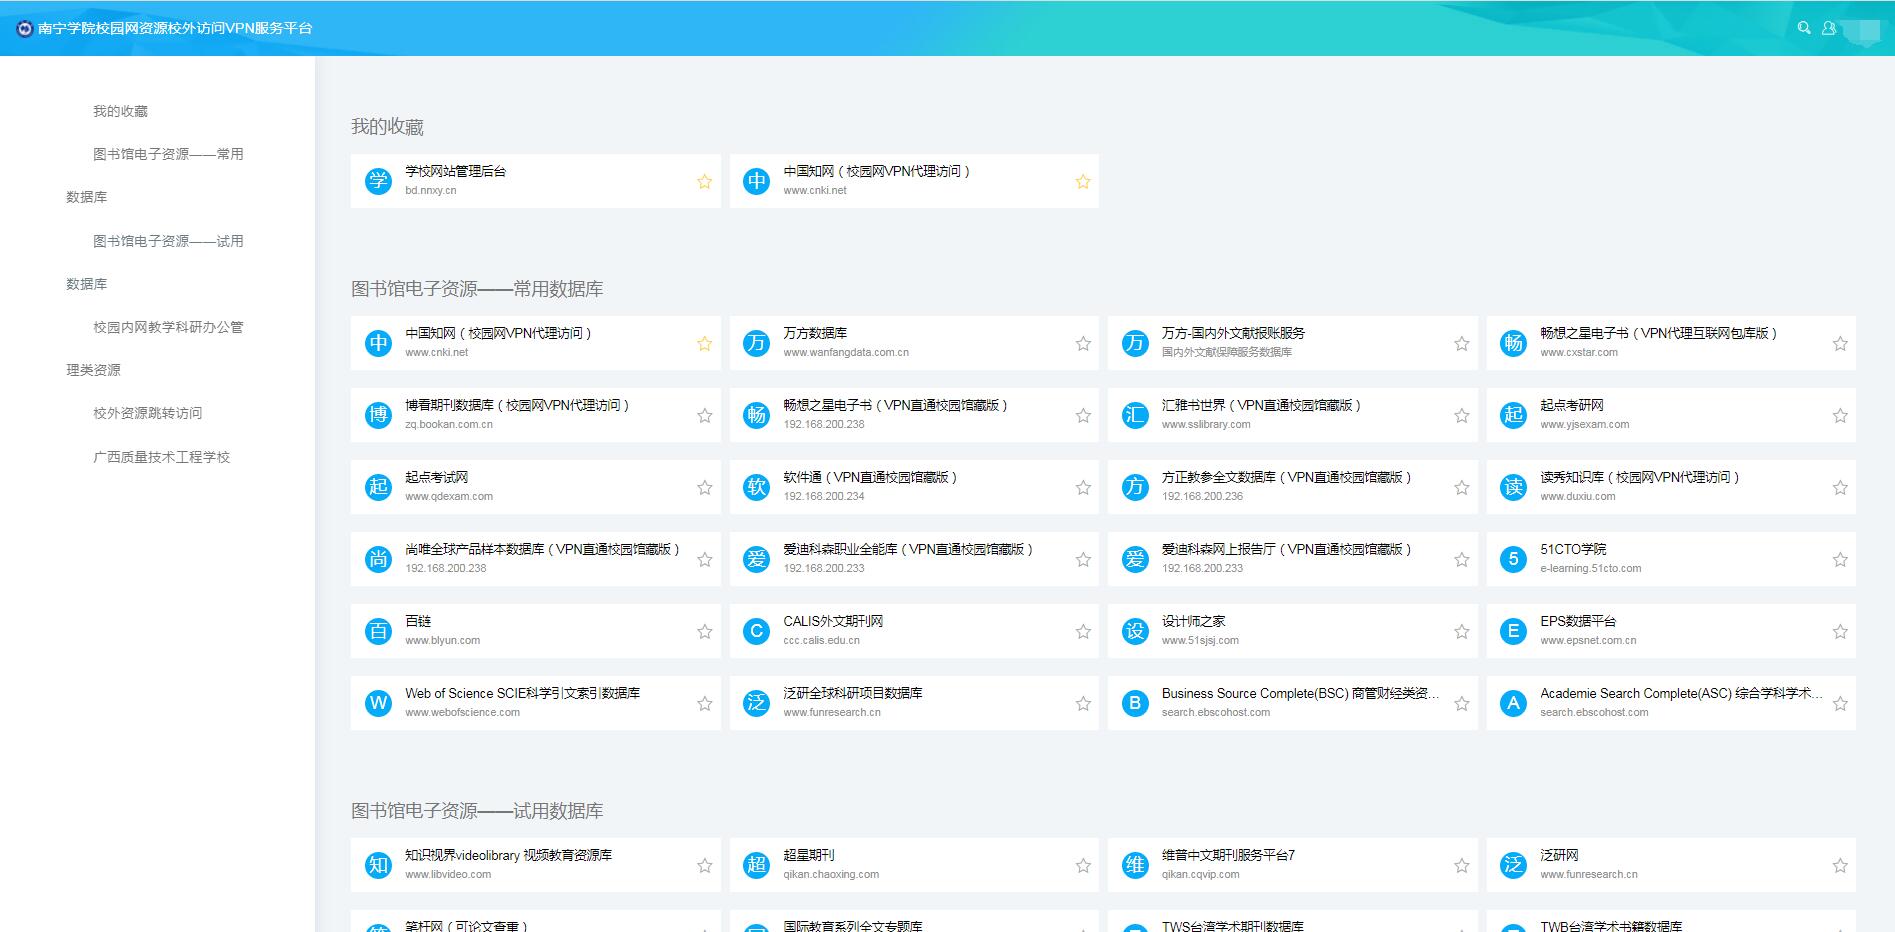This screenshot has width=1895, height=932.
Task: Click the search magnifier icon in header
Action: [x=1804, y=28]
